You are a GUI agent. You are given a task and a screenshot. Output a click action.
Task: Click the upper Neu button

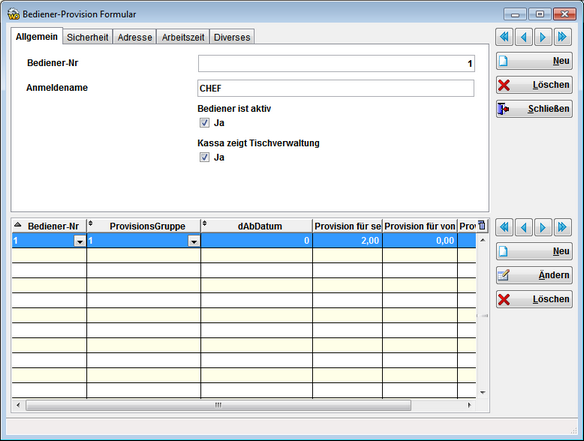[x=534, y=61]
